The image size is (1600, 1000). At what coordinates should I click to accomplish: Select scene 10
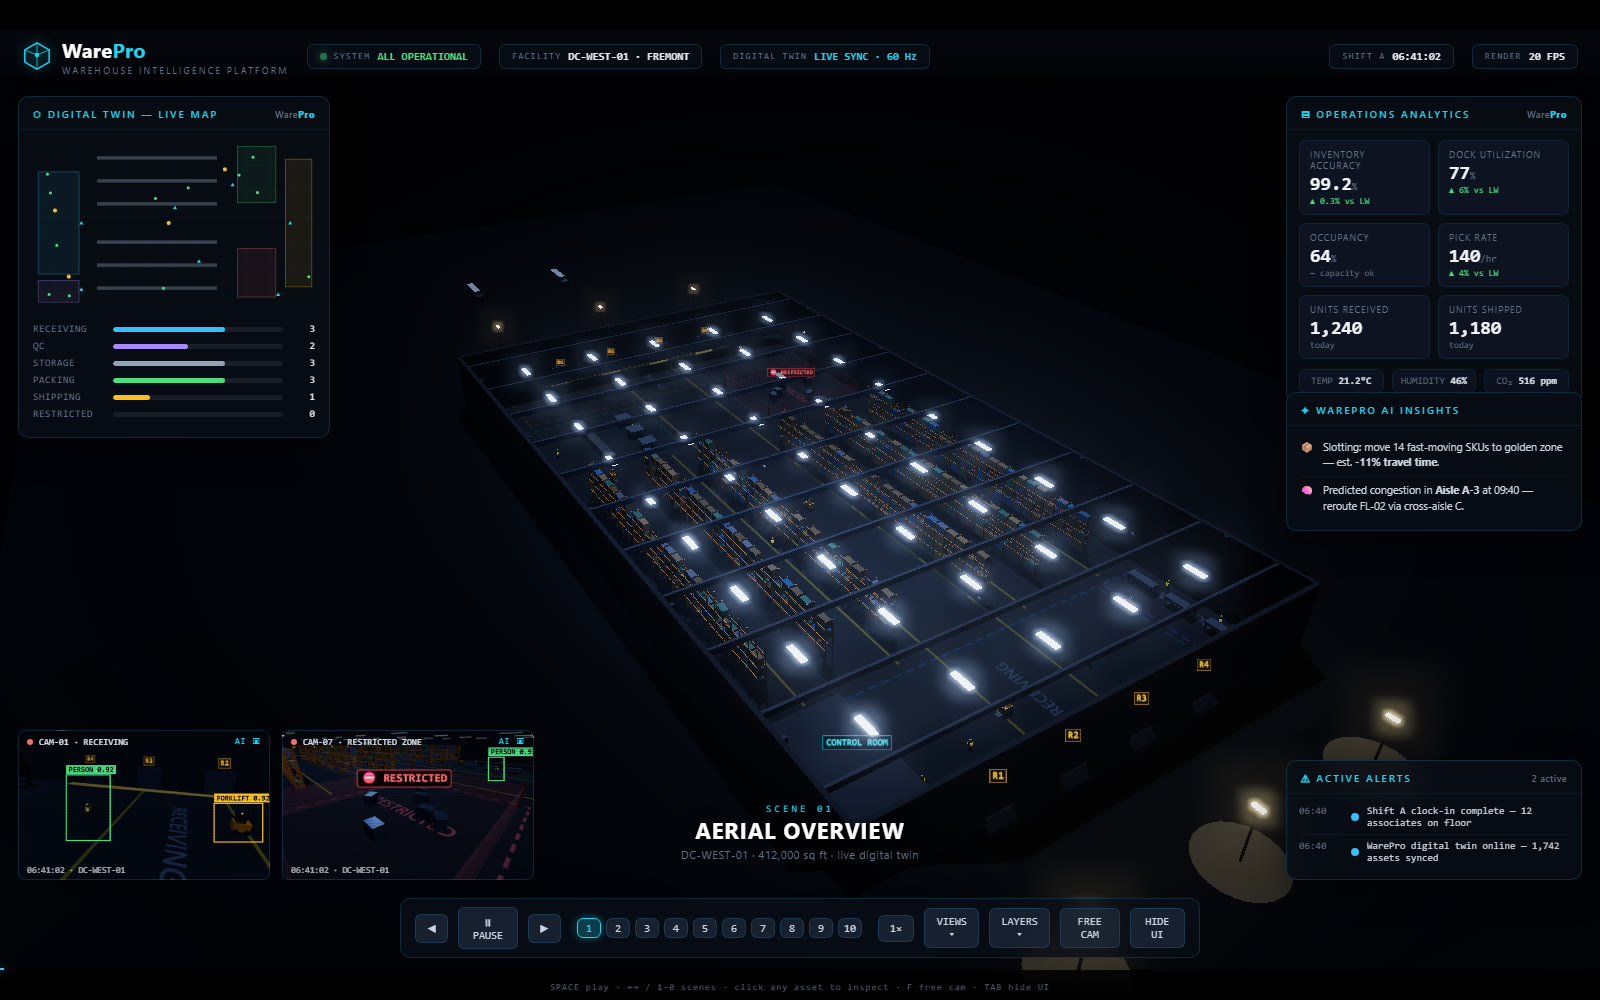click(x=850, y=928)
